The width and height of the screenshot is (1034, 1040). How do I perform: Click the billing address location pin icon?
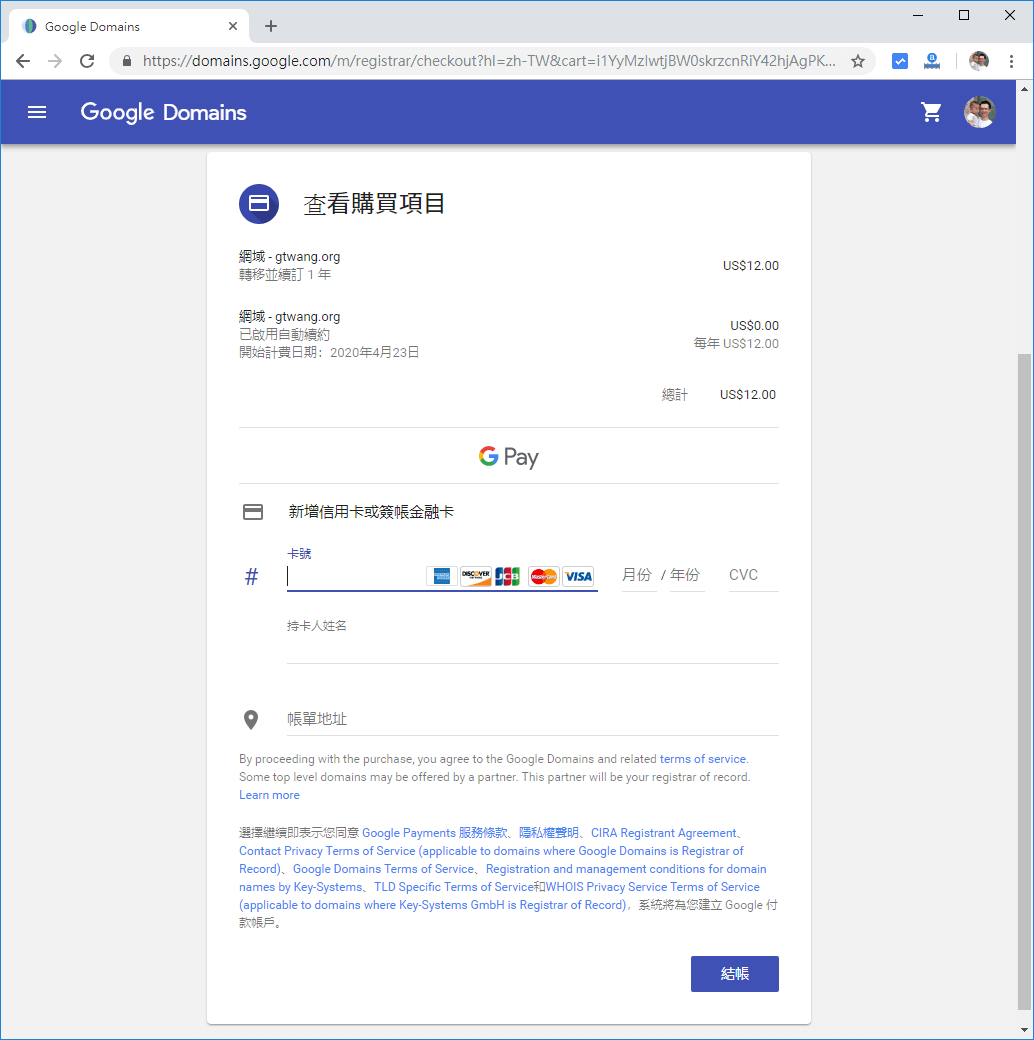[252, 719]
